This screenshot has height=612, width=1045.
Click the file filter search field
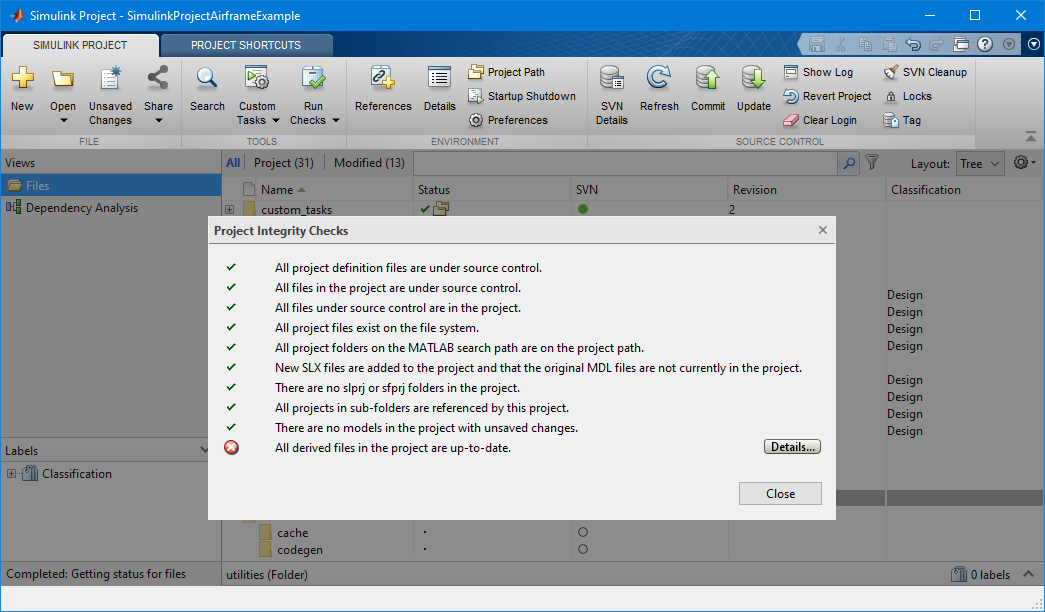pos(625,163)
